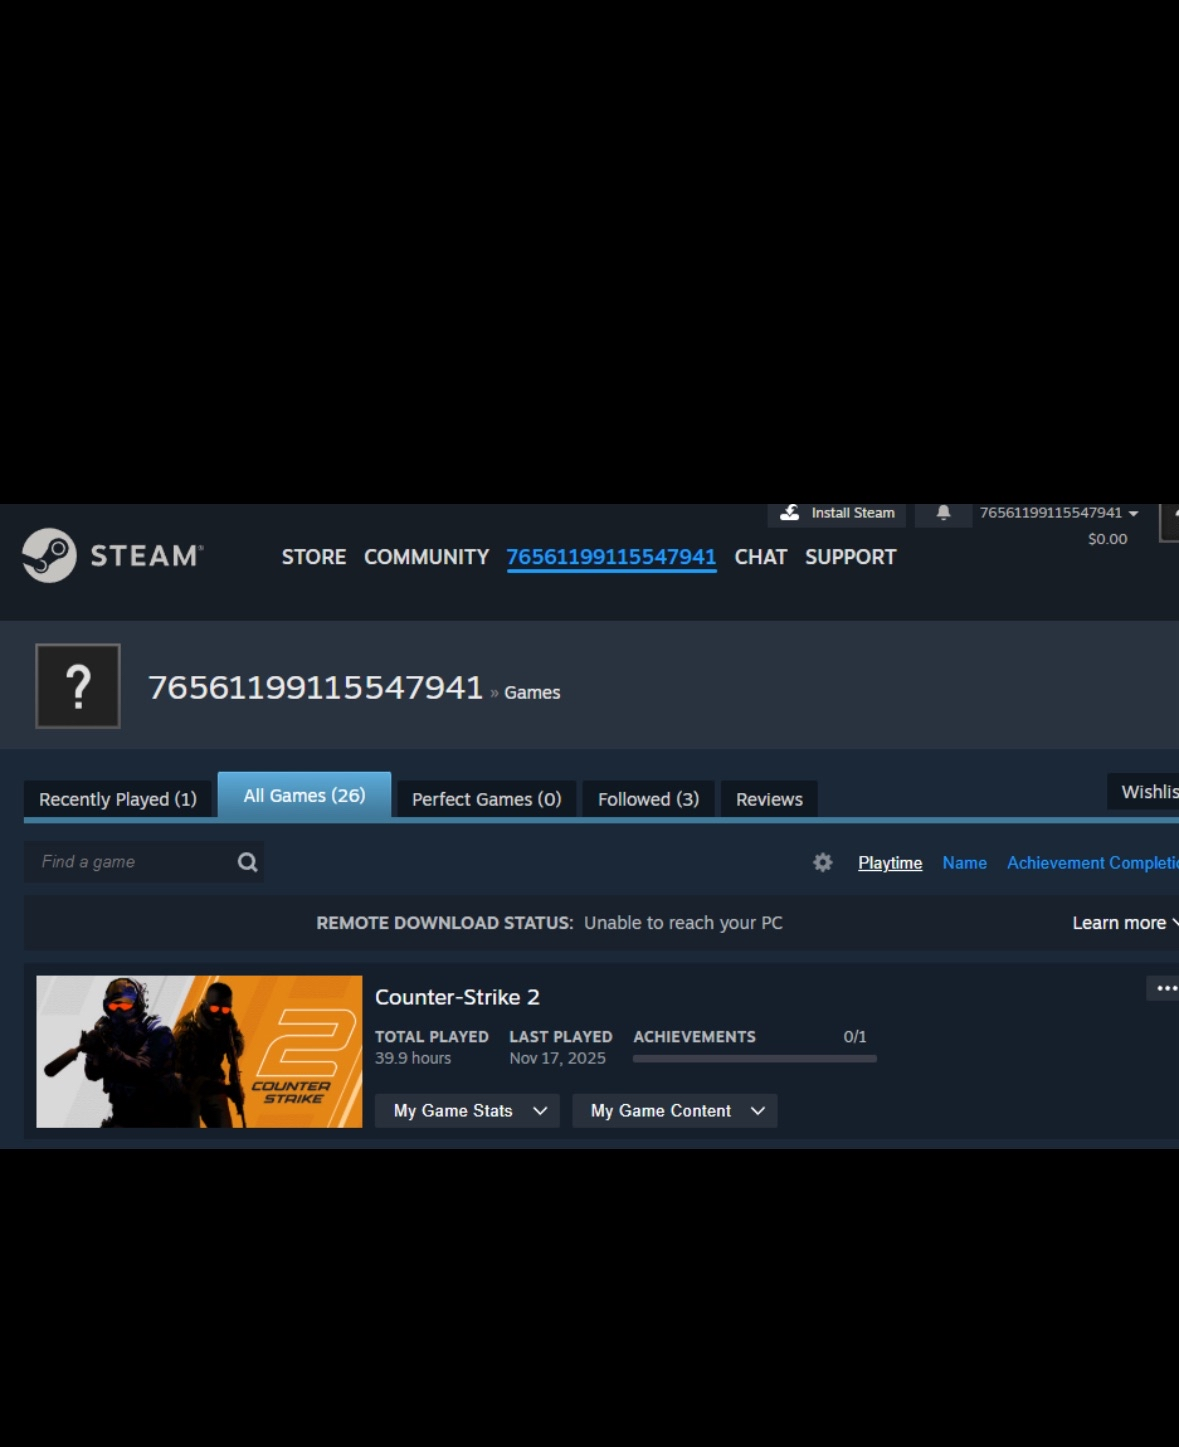Image resolution: width=1179 pixels, height=1447 pixels.
Task: Expand the My Game Stats dropdown
Action: [x=469, y=1110]
